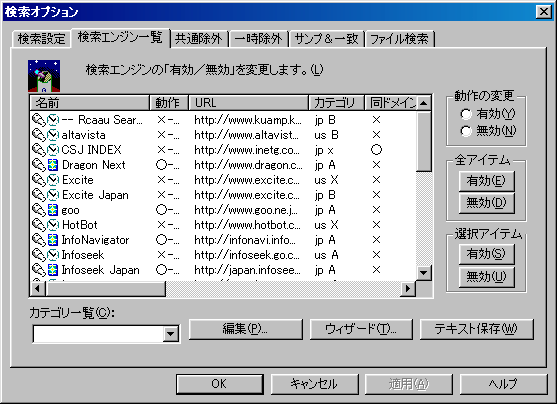
Task: Click the 'us B' category cell of altavista
Action: tap(326, 135)
